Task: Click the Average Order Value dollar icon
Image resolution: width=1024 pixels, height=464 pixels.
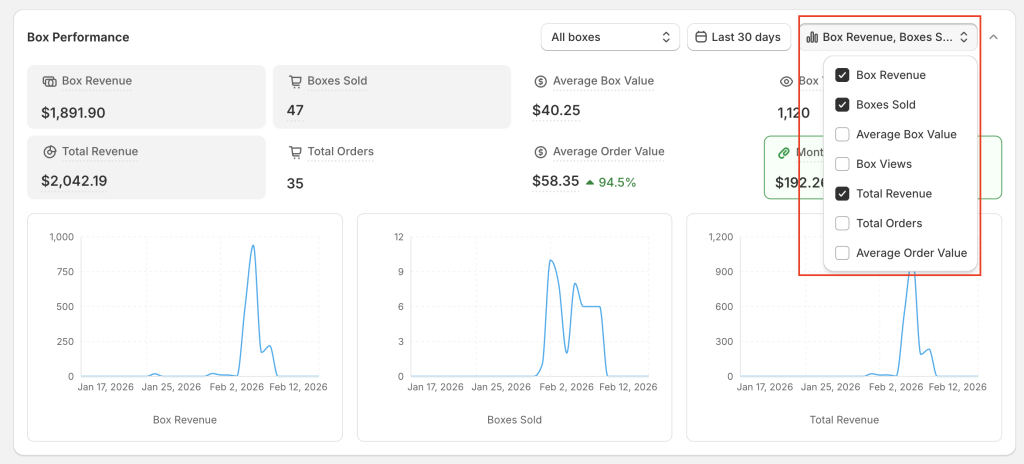Action: tap(541, 152)
